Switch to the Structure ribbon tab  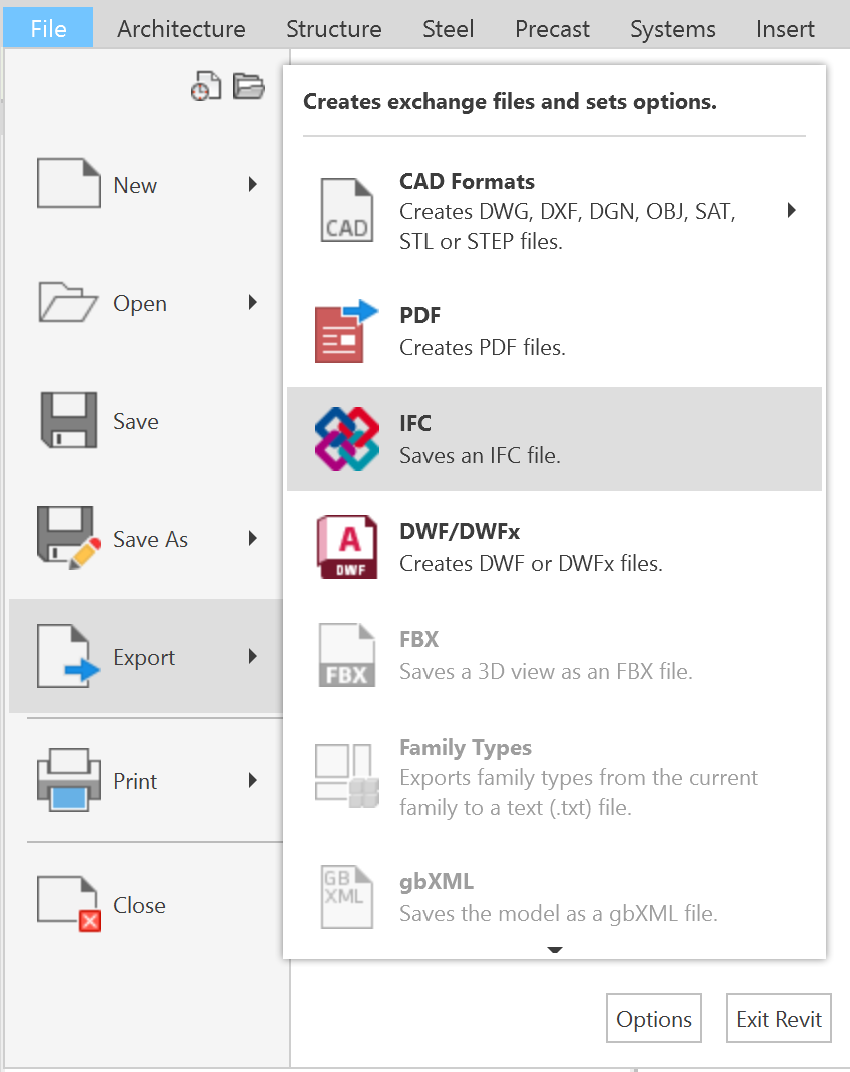tap(334, 29)
